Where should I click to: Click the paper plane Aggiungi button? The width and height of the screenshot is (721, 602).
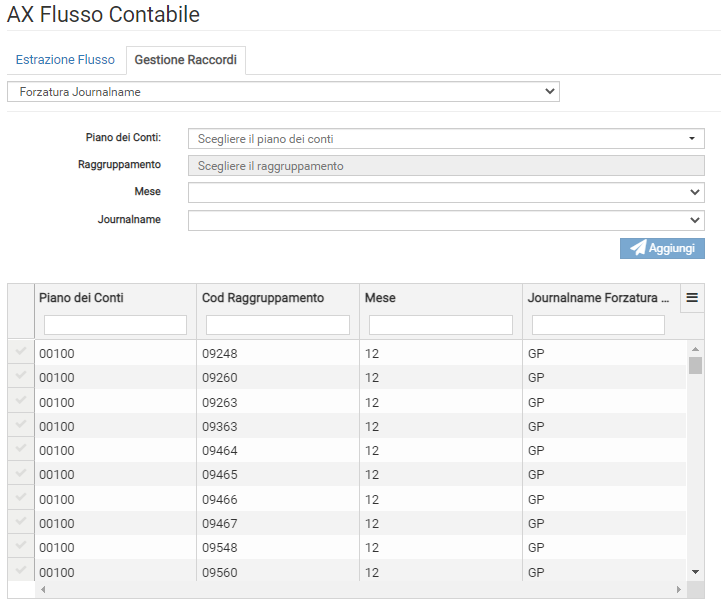coord(662,248)
